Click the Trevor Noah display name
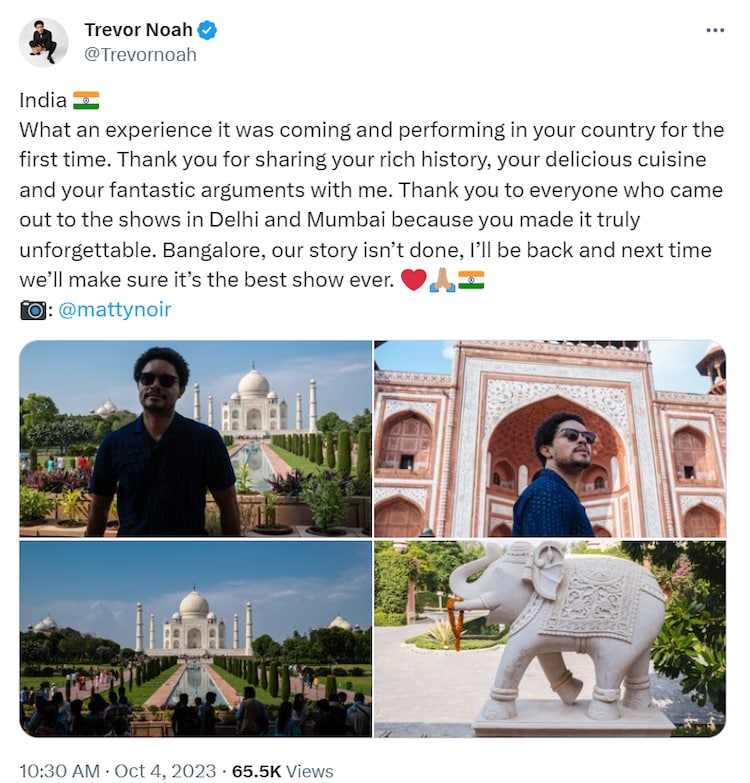Viewport: 750px width, 783px height. (x=138, y=30)
